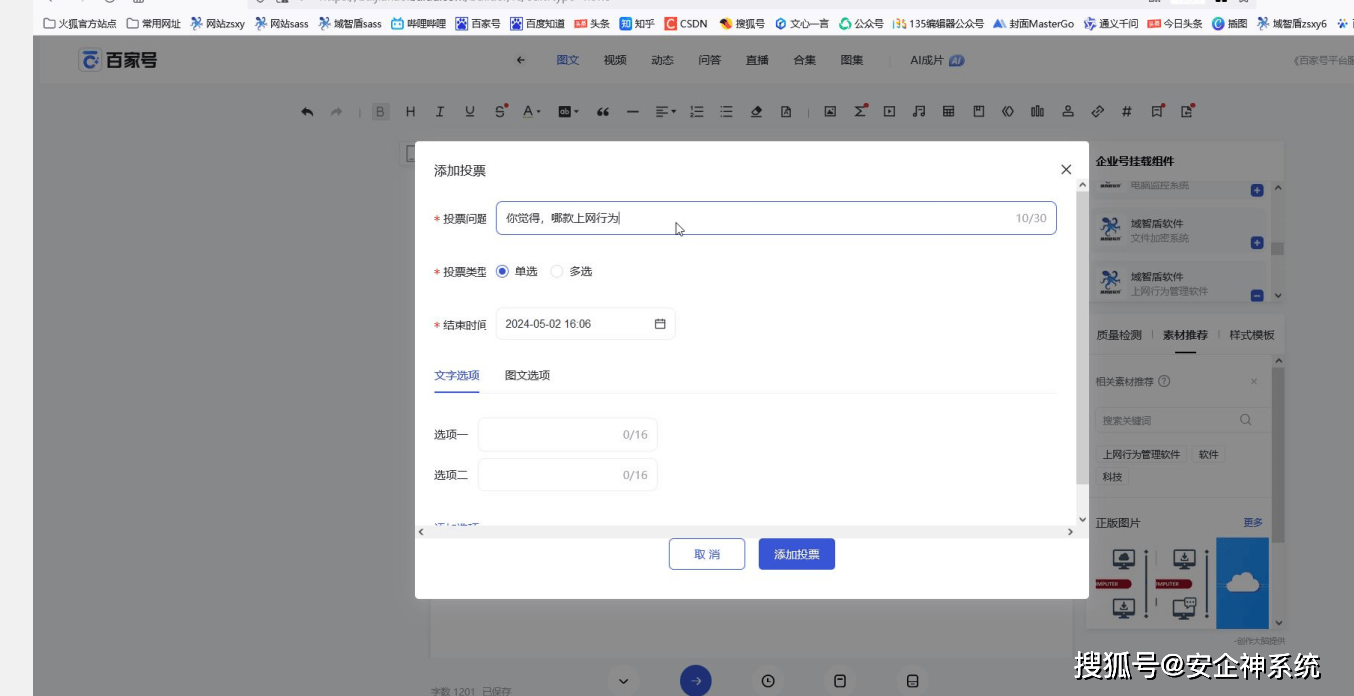
Task: Open 合集 content type tab
Action: (x=804, y=60)
